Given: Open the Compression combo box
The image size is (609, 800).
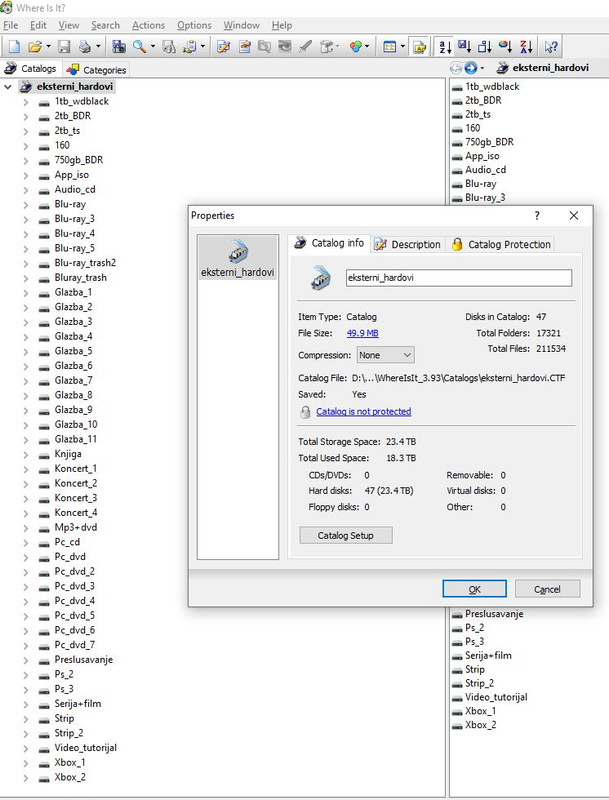Looking at the screenshot, I should pyautogui.click(x=386, y=355).
